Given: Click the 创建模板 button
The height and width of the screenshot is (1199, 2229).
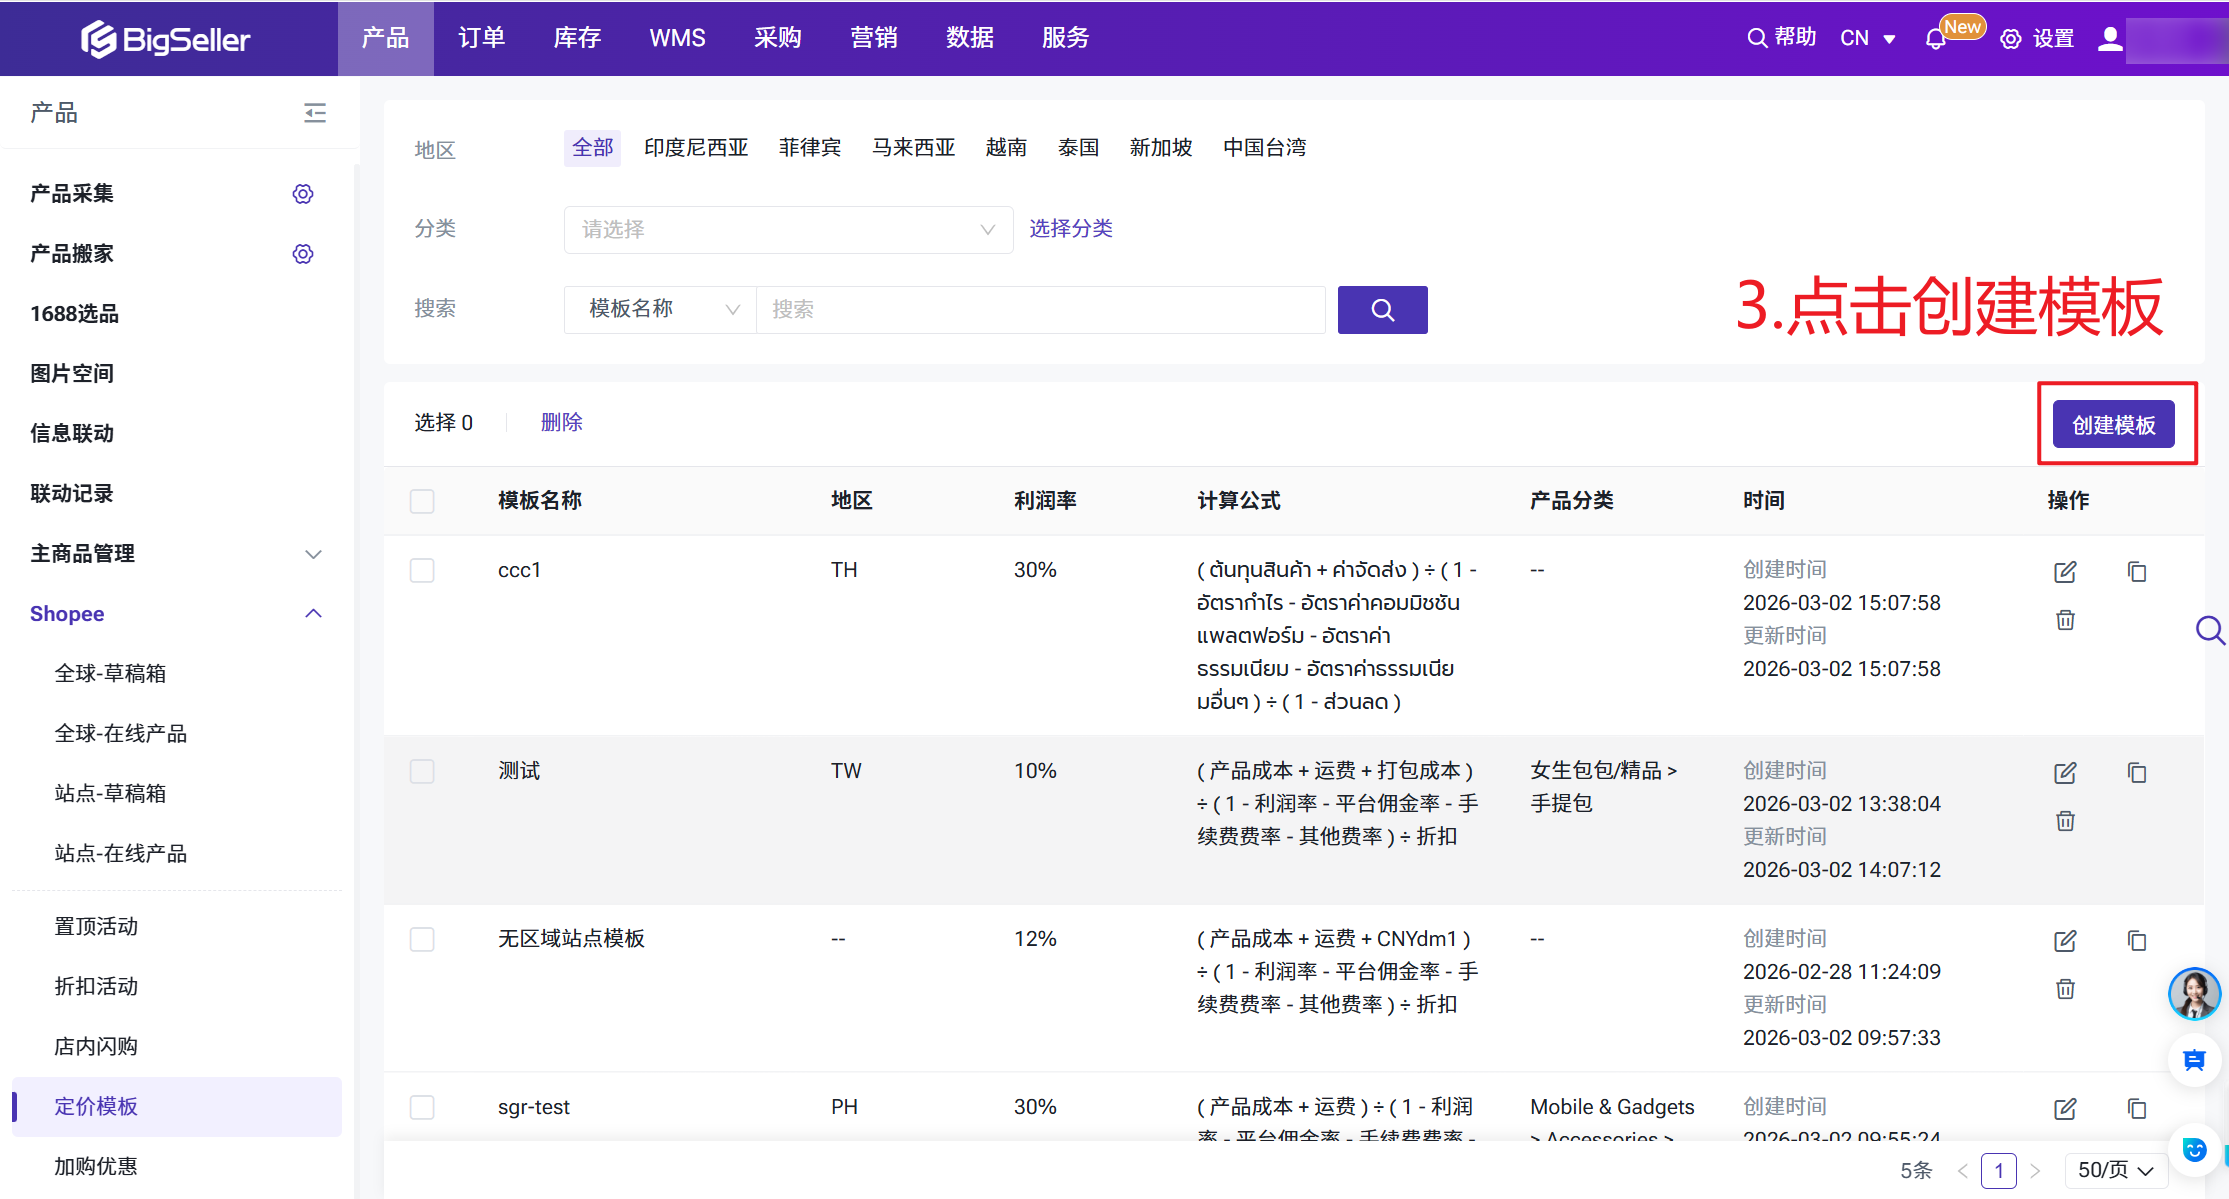Looking at the screenshot, I should (x=2113, y=425).
